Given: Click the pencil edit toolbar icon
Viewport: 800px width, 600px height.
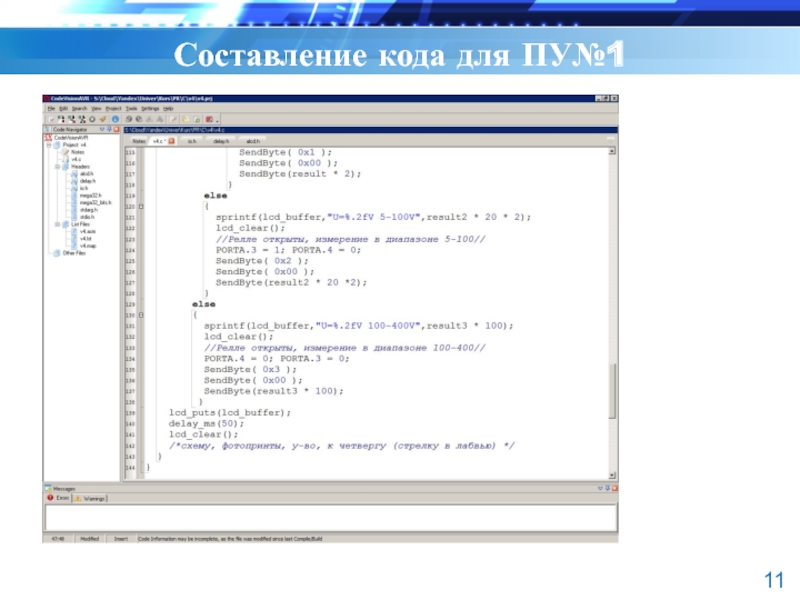Looking at the screenshot, I should (173, 119).
